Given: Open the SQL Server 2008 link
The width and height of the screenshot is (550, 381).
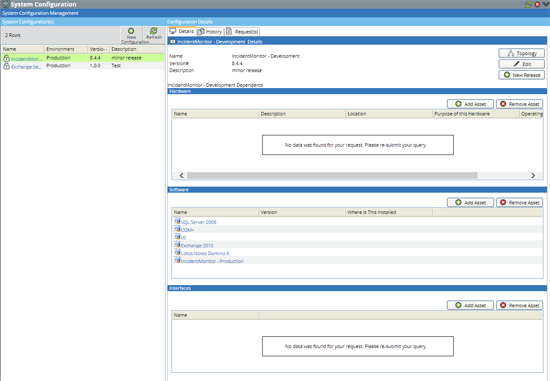Looking at the screenshot, I should (199, 222).
